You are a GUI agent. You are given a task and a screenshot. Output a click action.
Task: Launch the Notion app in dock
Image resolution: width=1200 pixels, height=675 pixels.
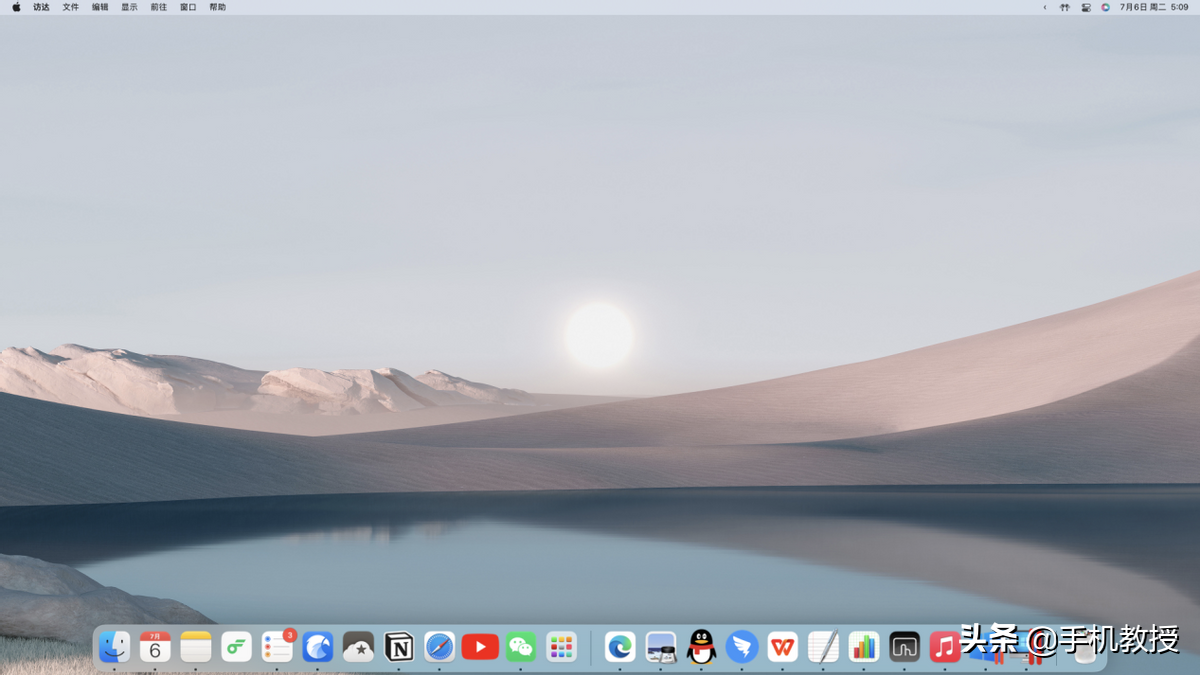(x=399, y=647)
